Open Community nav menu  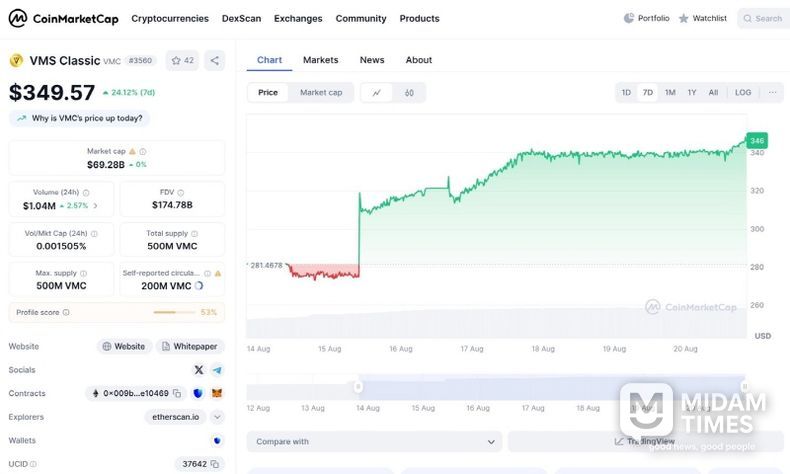tap(361, 19)
